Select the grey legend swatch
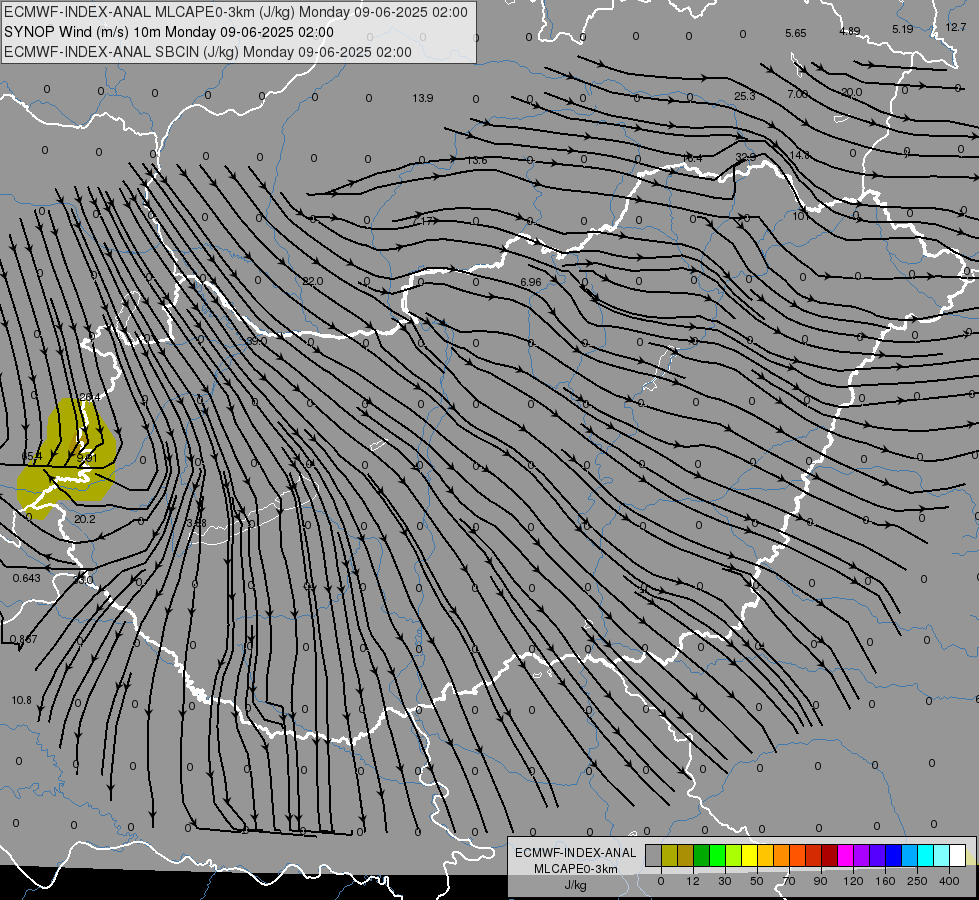 (653, 855)
